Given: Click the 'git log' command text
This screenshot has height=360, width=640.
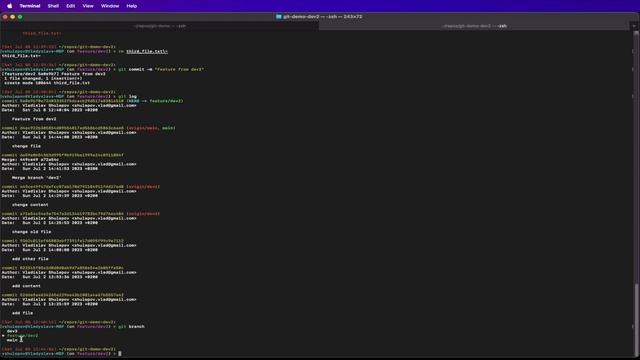Looking at the screenshot, I should [x=127, y=96].
